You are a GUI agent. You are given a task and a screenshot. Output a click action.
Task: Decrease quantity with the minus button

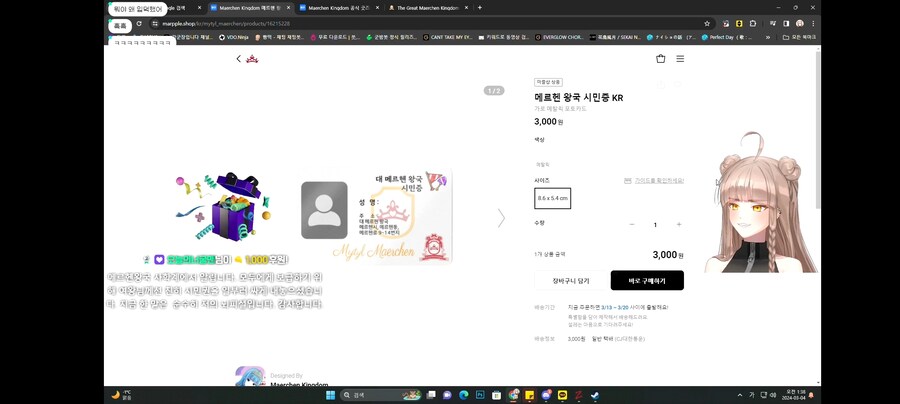(632, 224)
